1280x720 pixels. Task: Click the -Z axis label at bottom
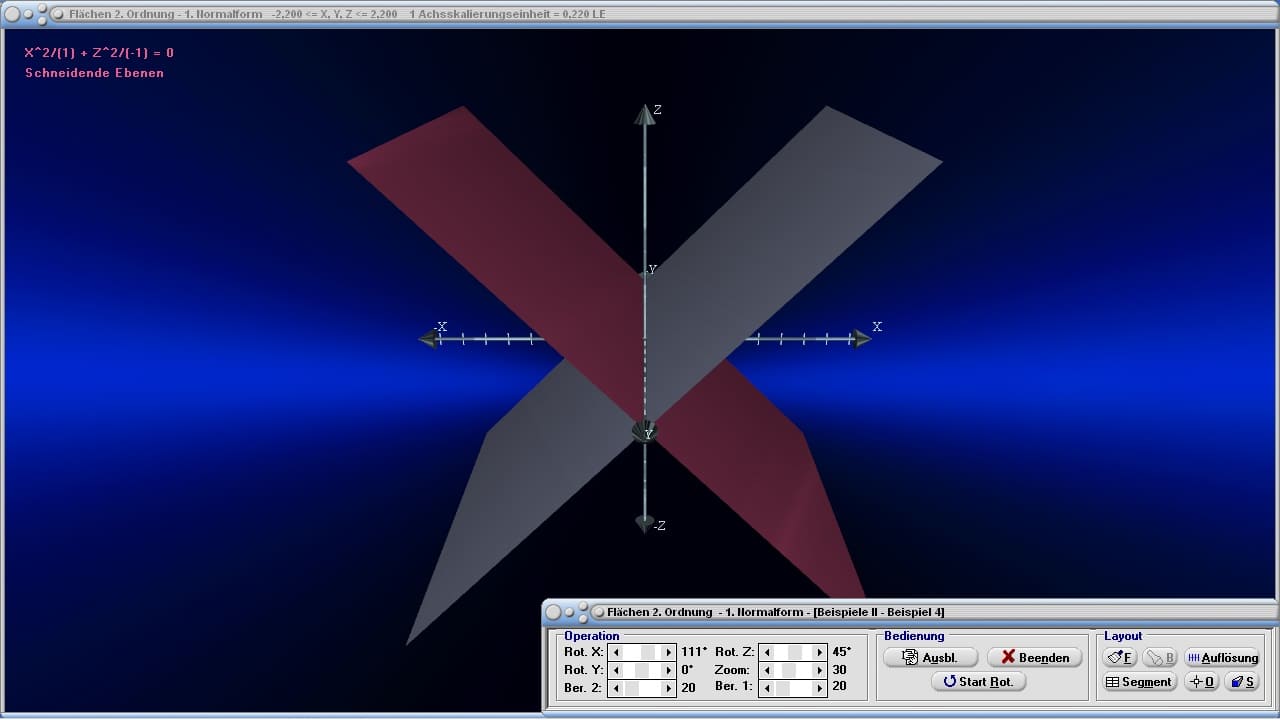659,525
